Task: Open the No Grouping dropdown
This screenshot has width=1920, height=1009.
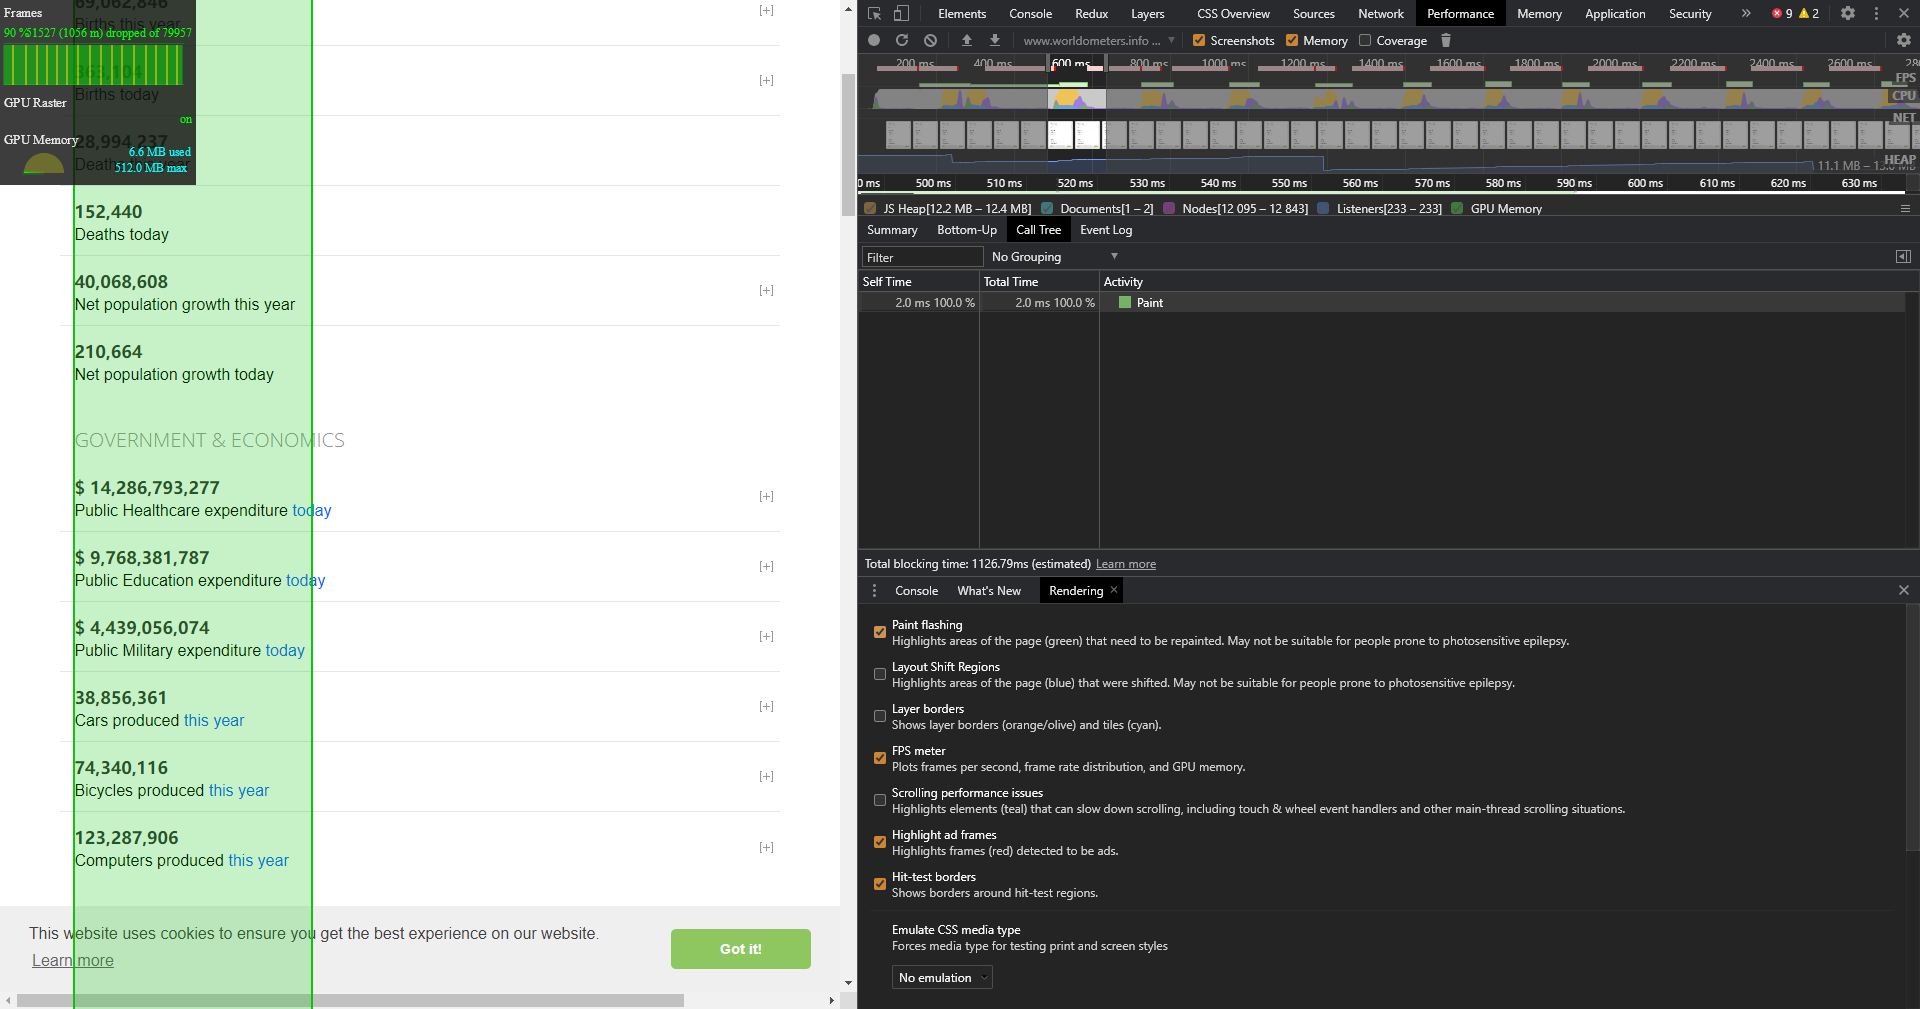Action: 1054,257
